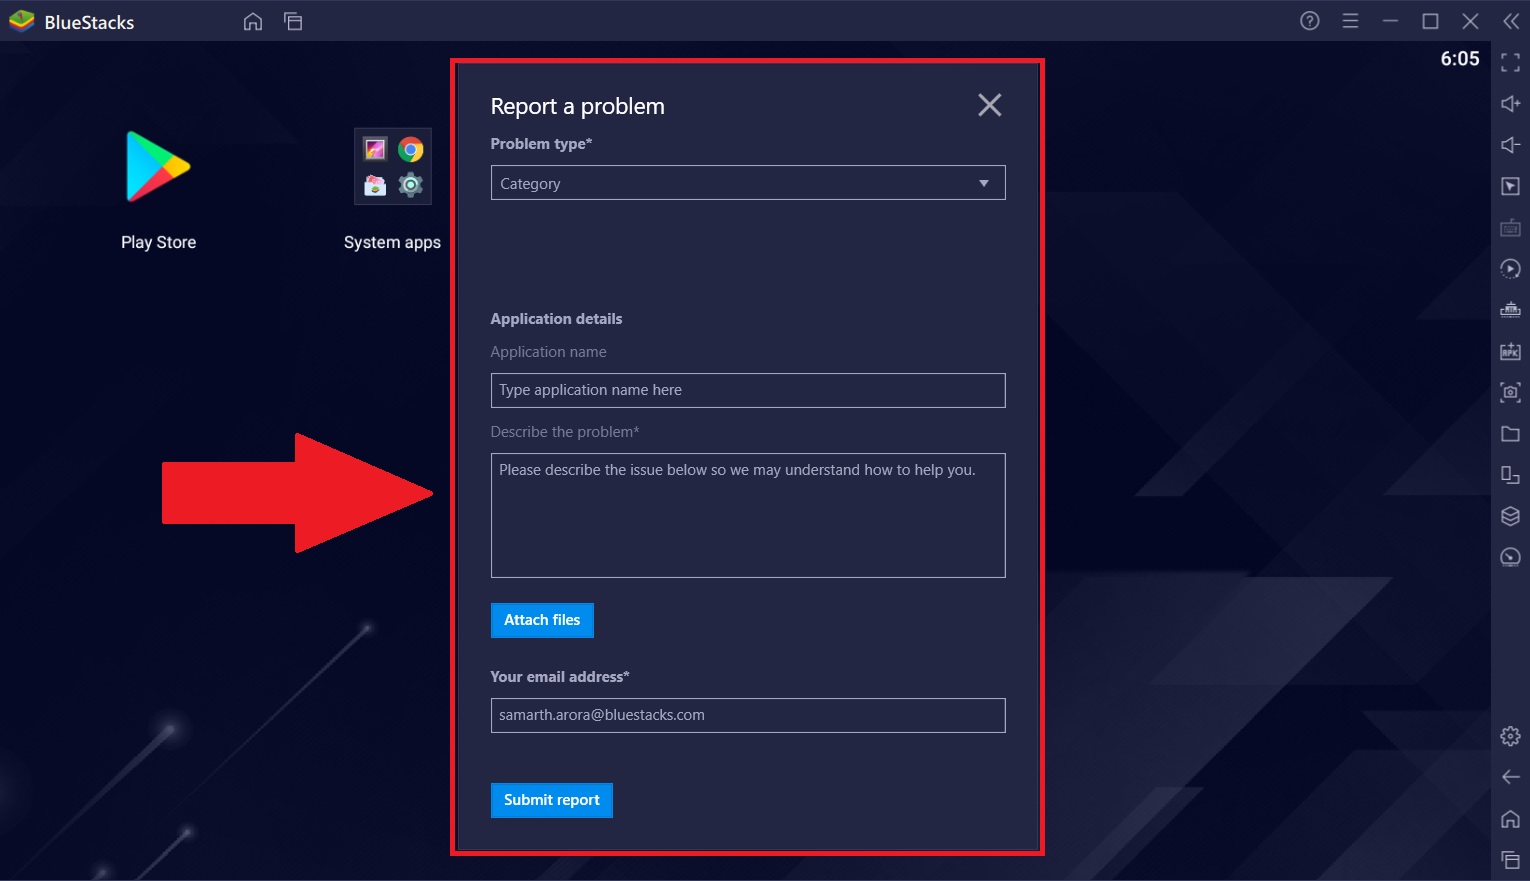Click the Attach files button

(x=542, y=620)
